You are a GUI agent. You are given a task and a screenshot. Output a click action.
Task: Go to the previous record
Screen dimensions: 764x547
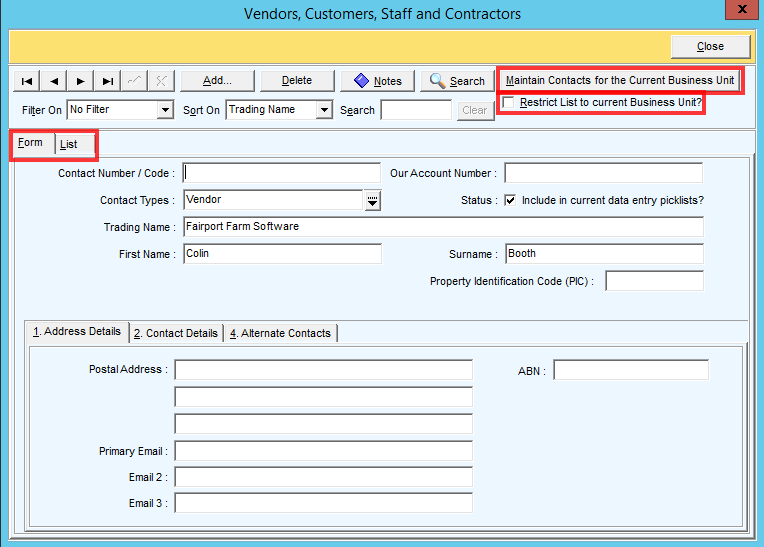(54, 81)
